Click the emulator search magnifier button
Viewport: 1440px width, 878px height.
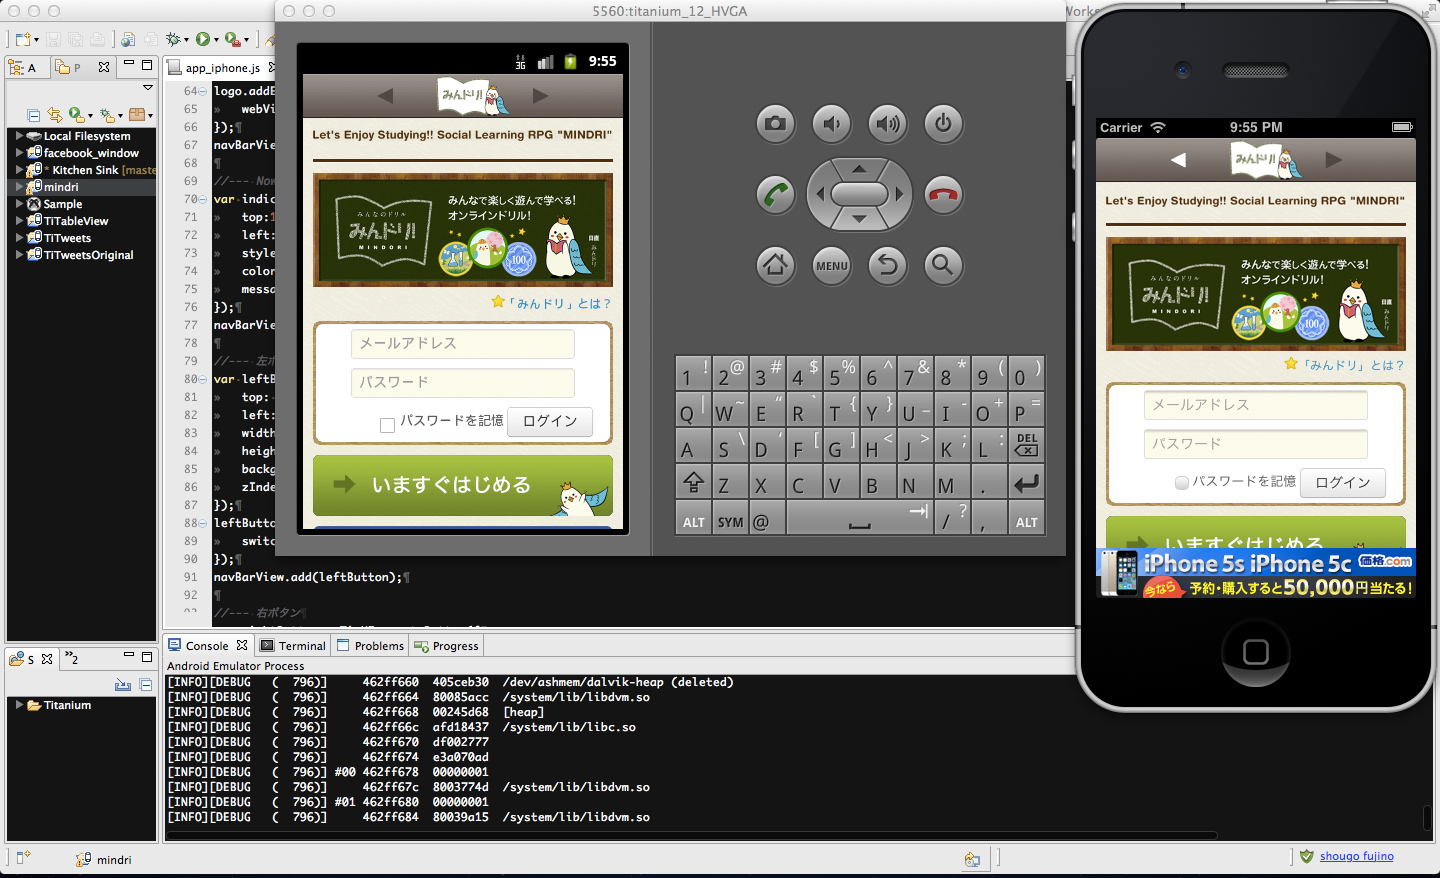pyautogui.click(x=943, y=265)
